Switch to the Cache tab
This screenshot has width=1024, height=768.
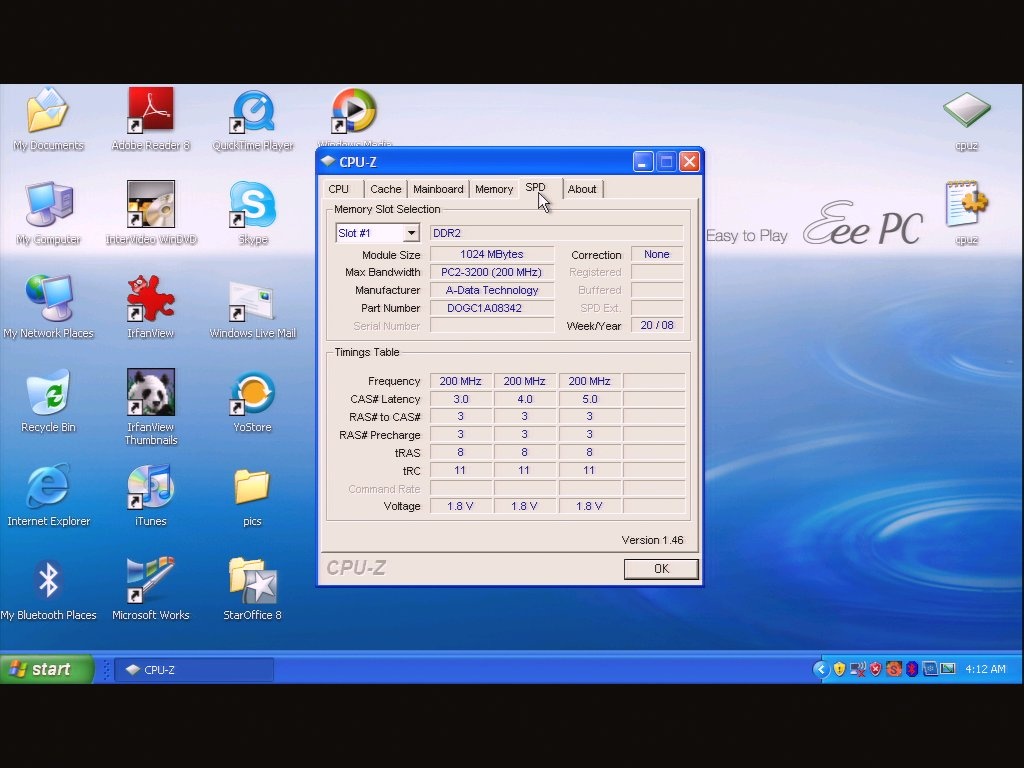coord(385,189)
